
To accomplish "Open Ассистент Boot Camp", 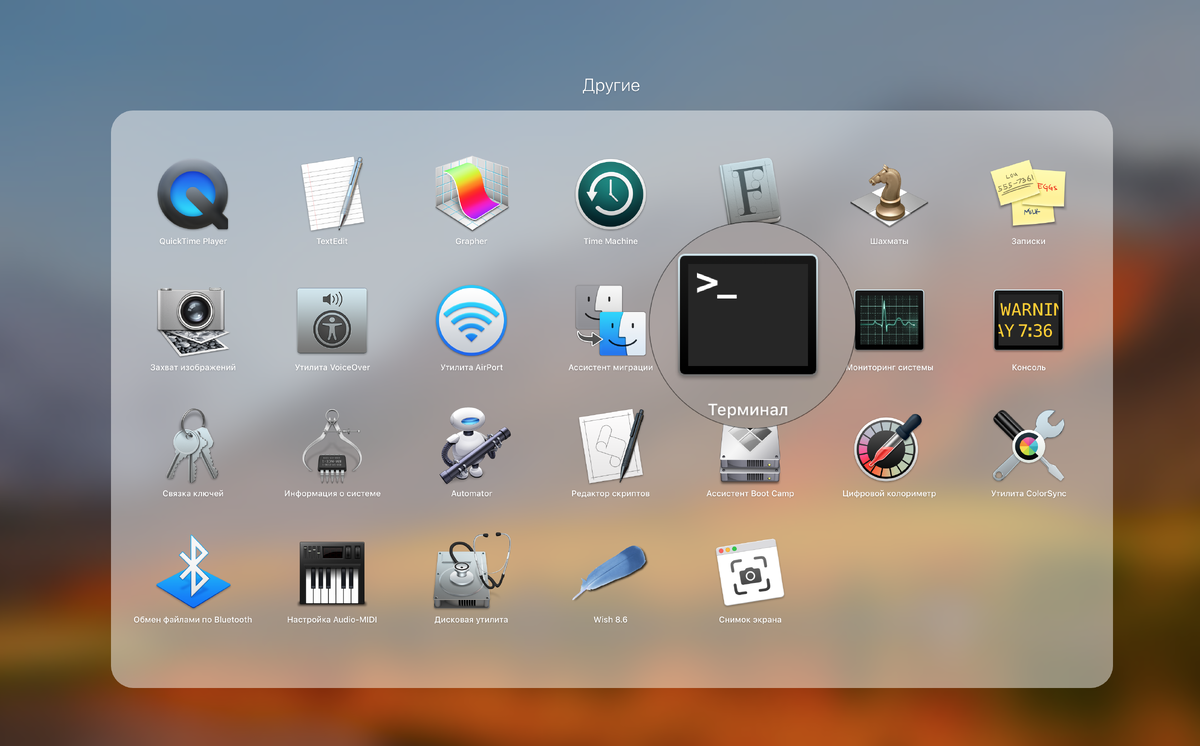I will point(750,456).
